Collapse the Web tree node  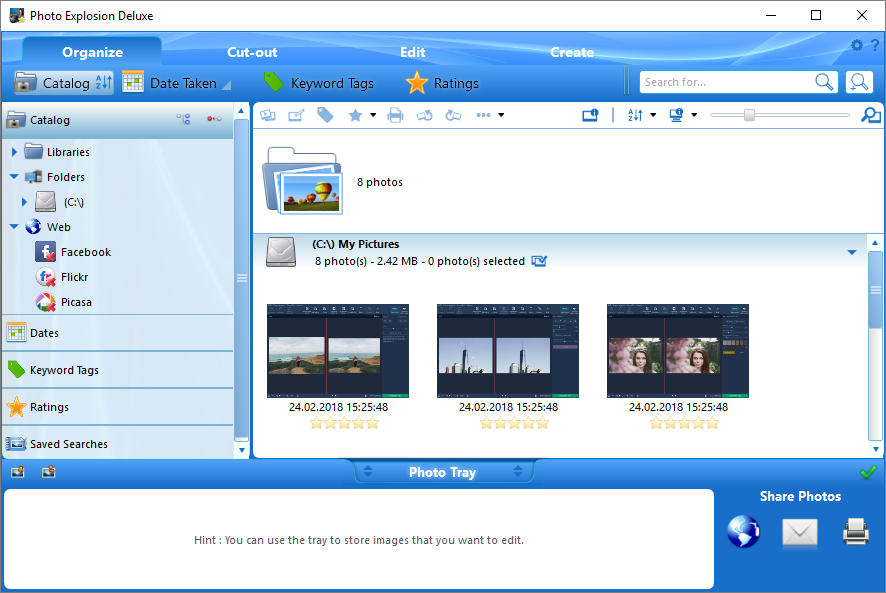coord(14,227)
